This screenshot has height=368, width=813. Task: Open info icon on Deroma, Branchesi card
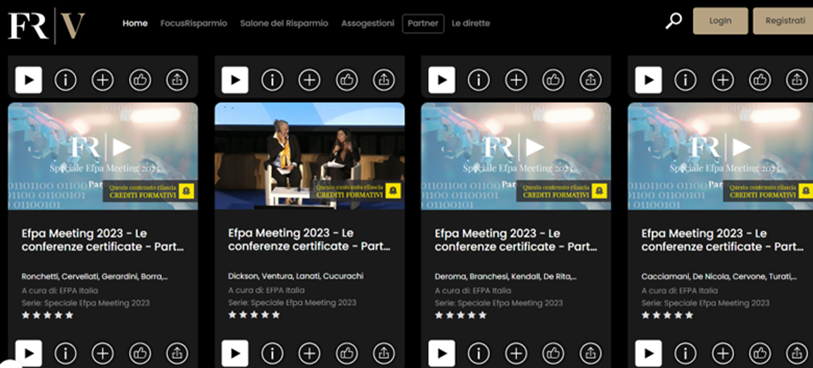click(479, 353)
